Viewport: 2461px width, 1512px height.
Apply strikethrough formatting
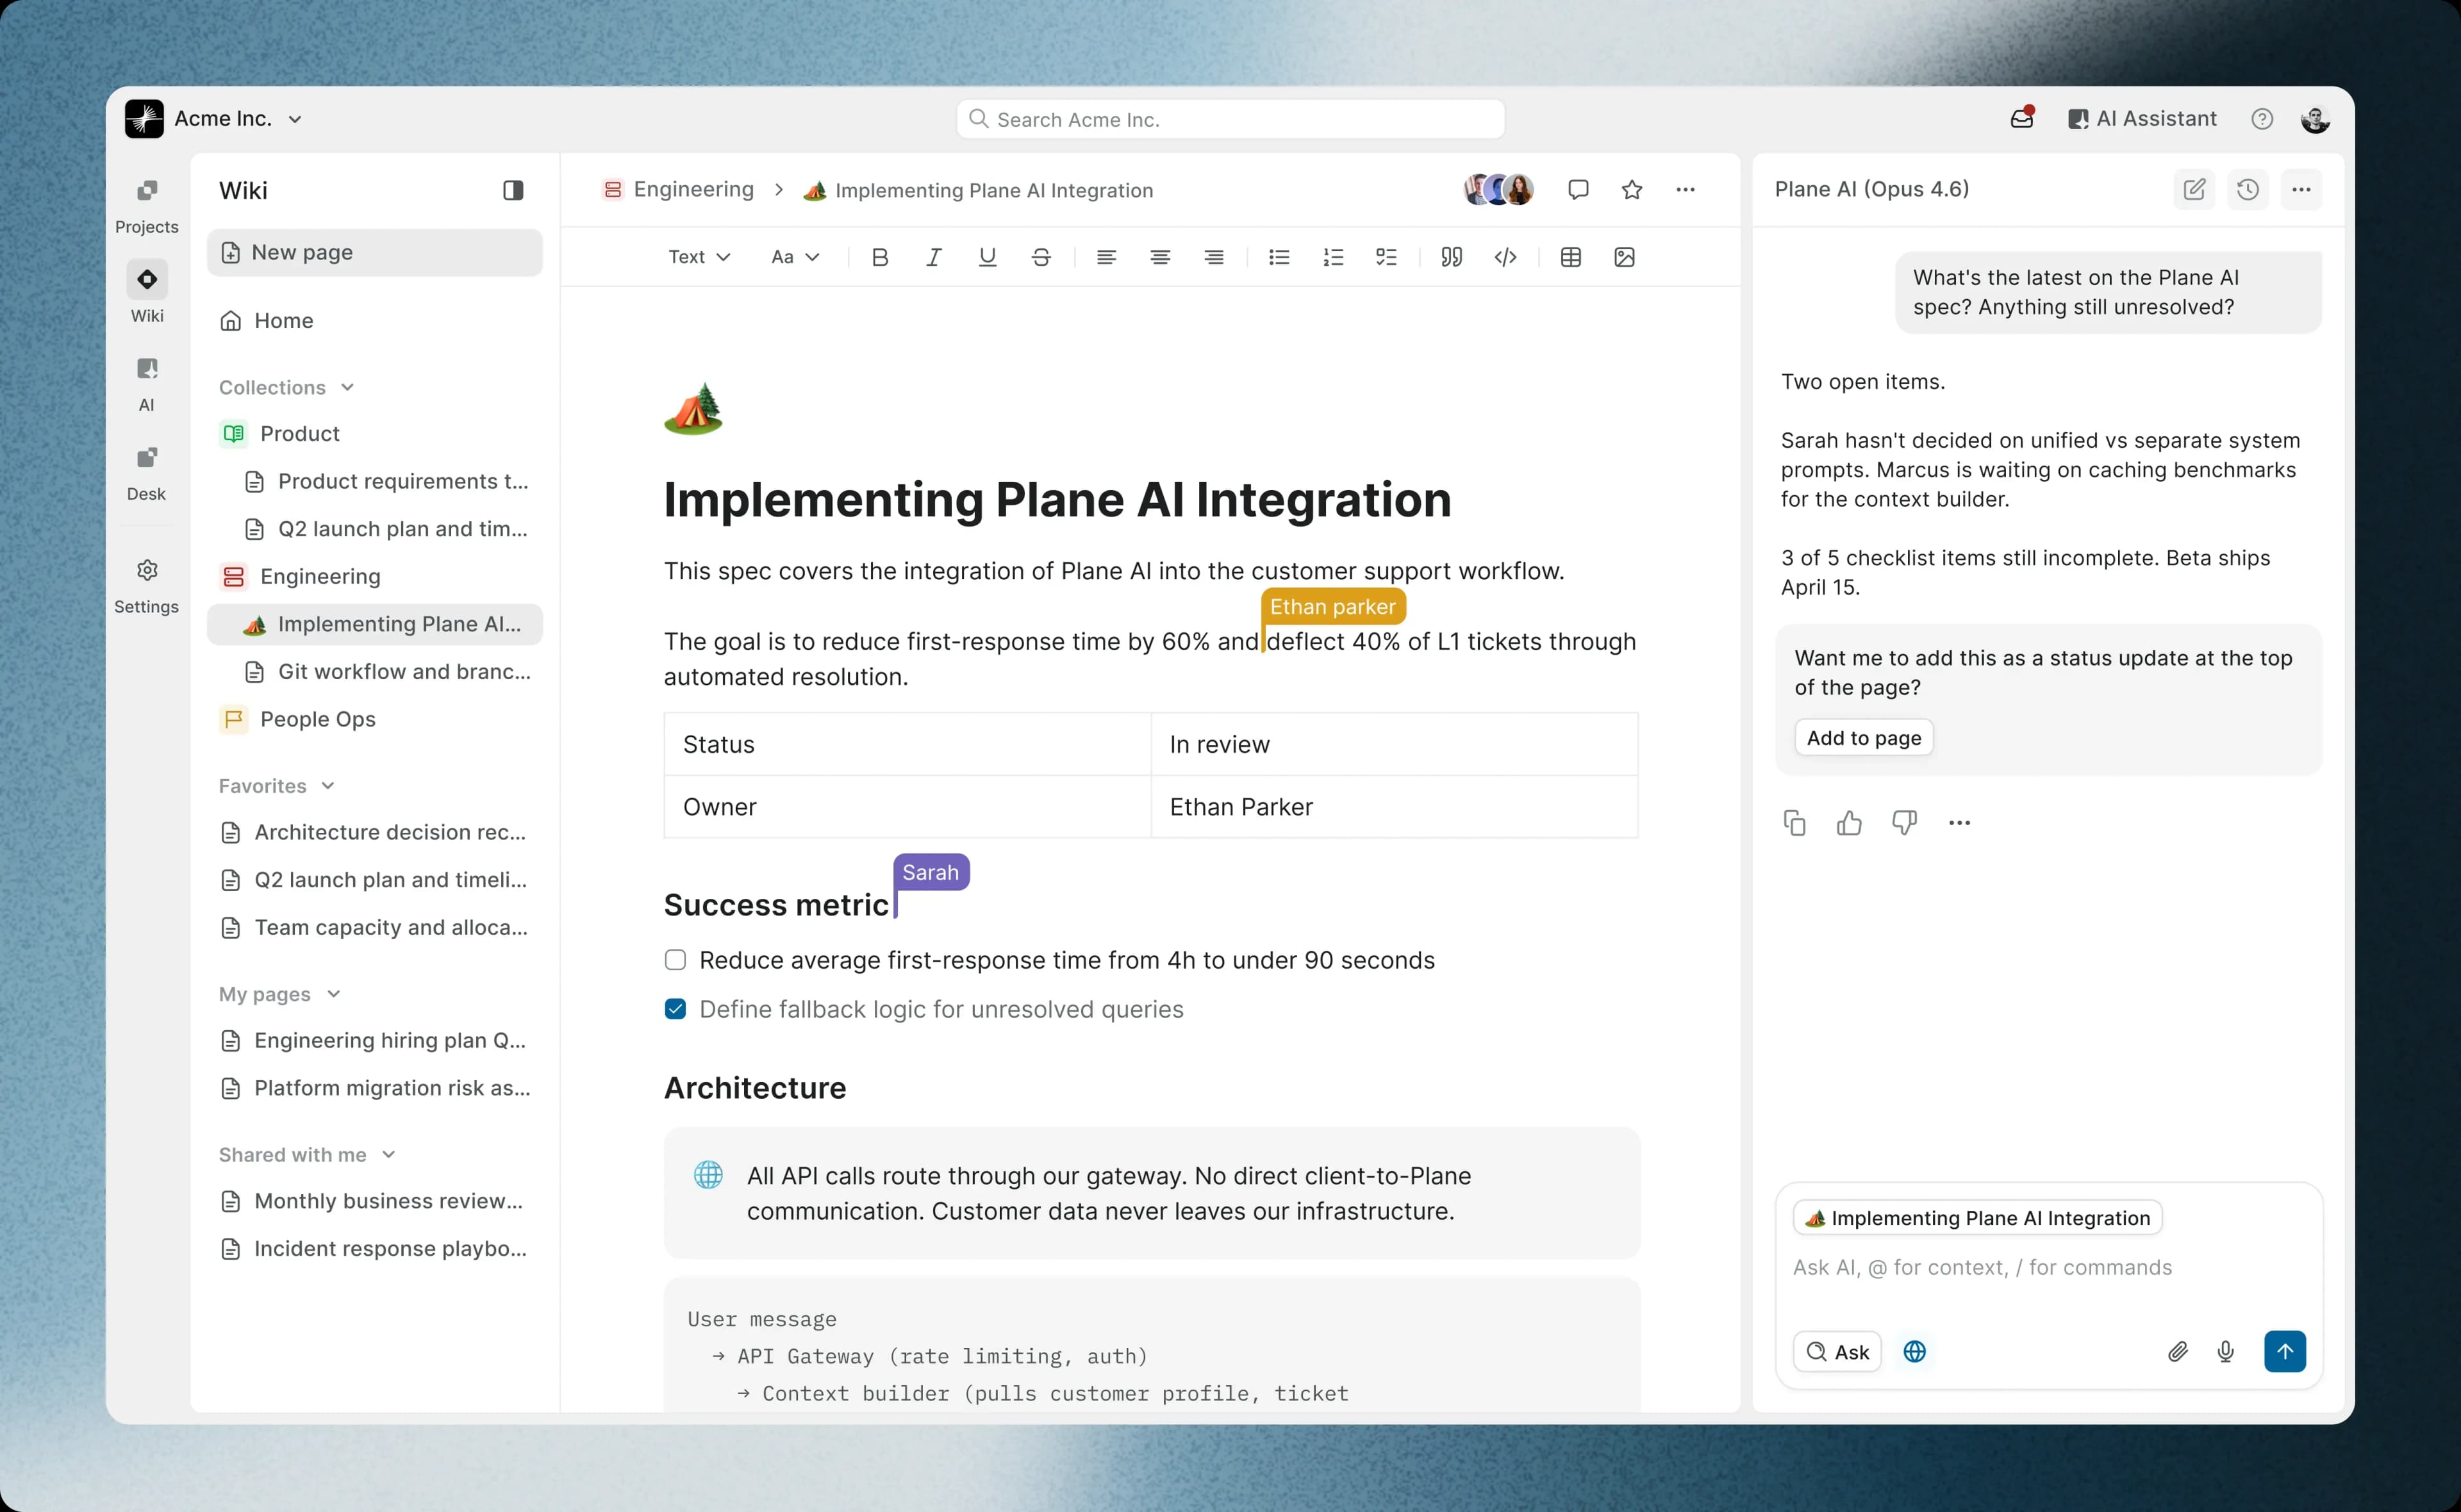tap(1040, 257)
